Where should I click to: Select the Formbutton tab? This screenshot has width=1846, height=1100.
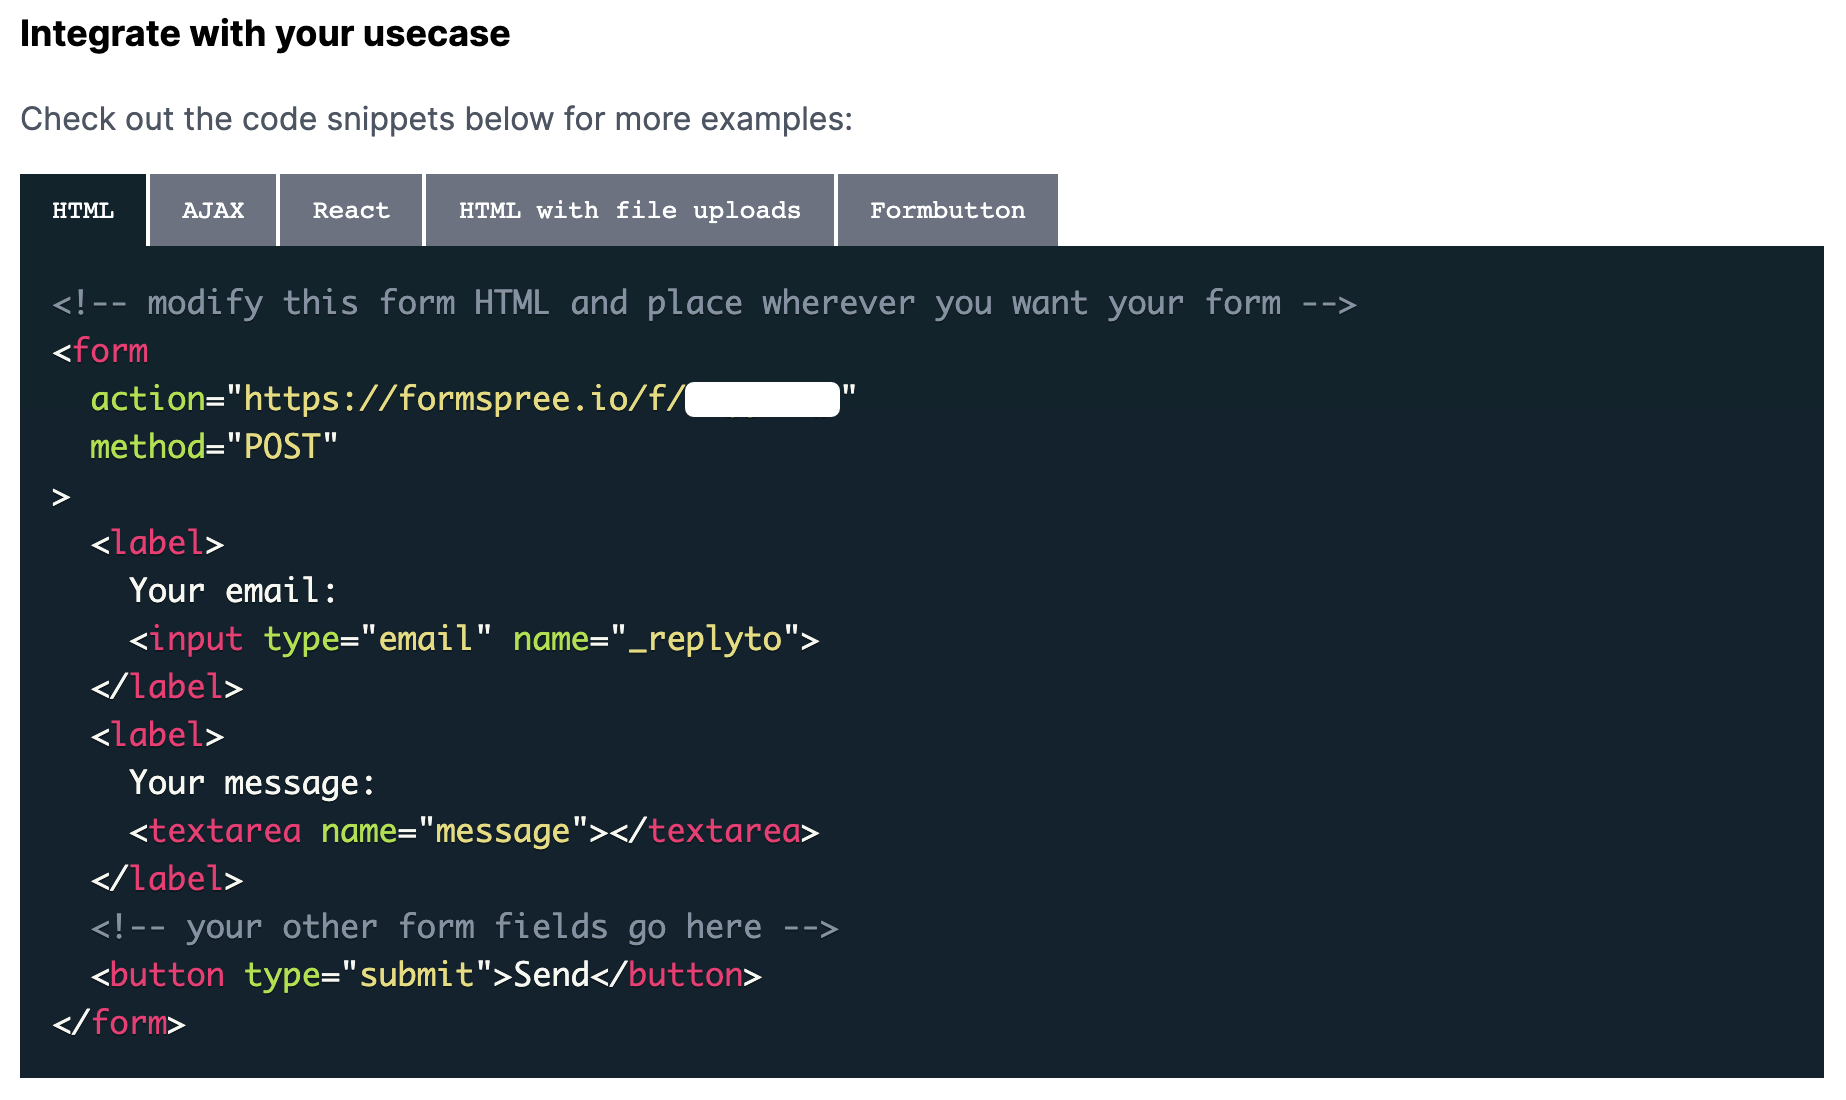coord(947,210)
